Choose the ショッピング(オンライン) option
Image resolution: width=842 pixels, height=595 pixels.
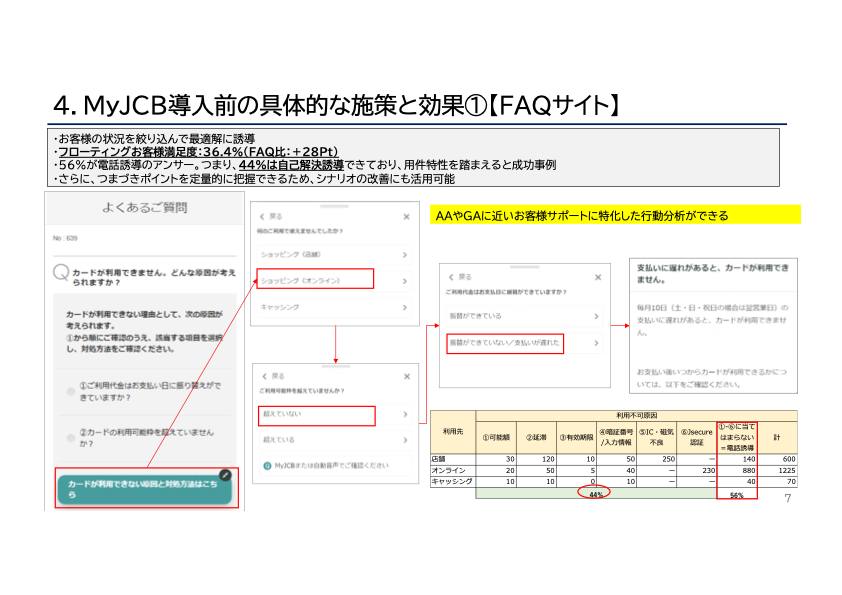coord(334,281)
